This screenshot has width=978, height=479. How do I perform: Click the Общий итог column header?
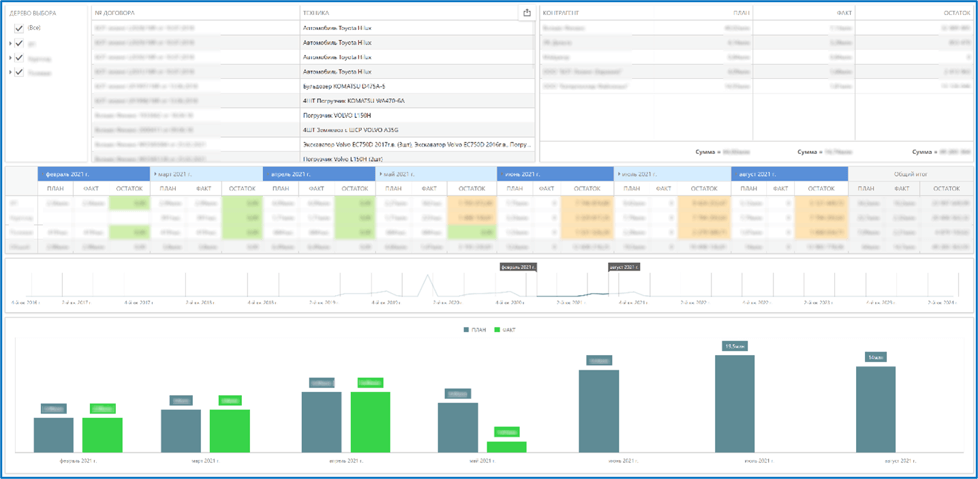click(x=909, y=174)
